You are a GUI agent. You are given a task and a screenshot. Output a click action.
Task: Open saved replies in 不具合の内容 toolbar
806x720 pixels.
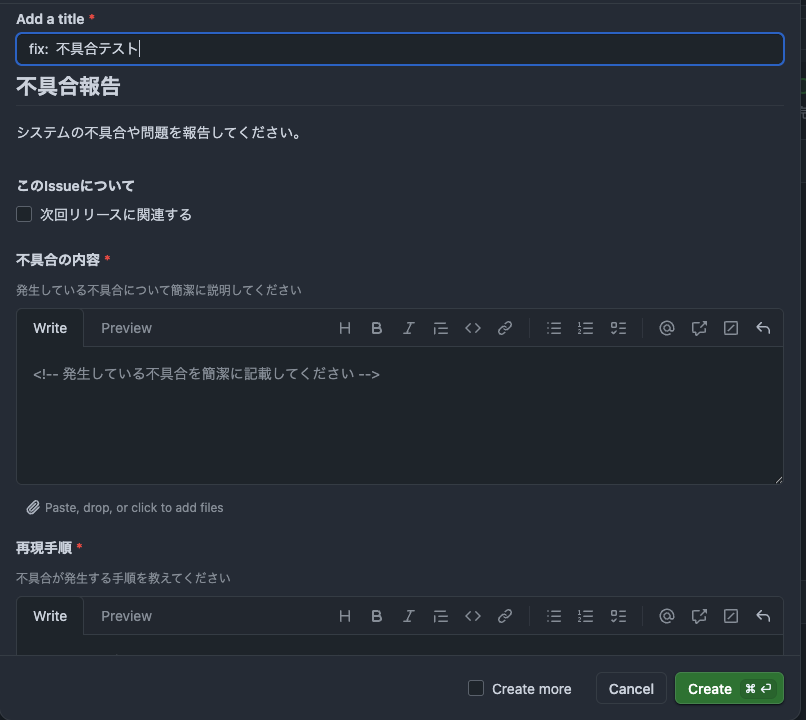pyautogui.click(x=763, y=328)
